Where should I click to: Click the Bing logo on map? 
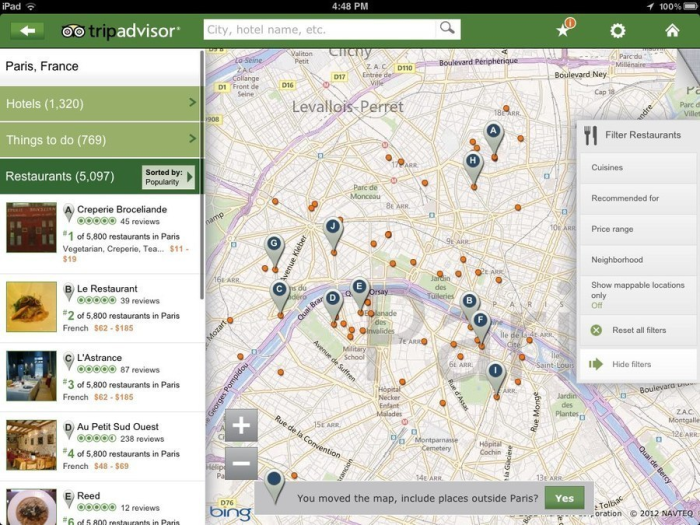[230, 512]
